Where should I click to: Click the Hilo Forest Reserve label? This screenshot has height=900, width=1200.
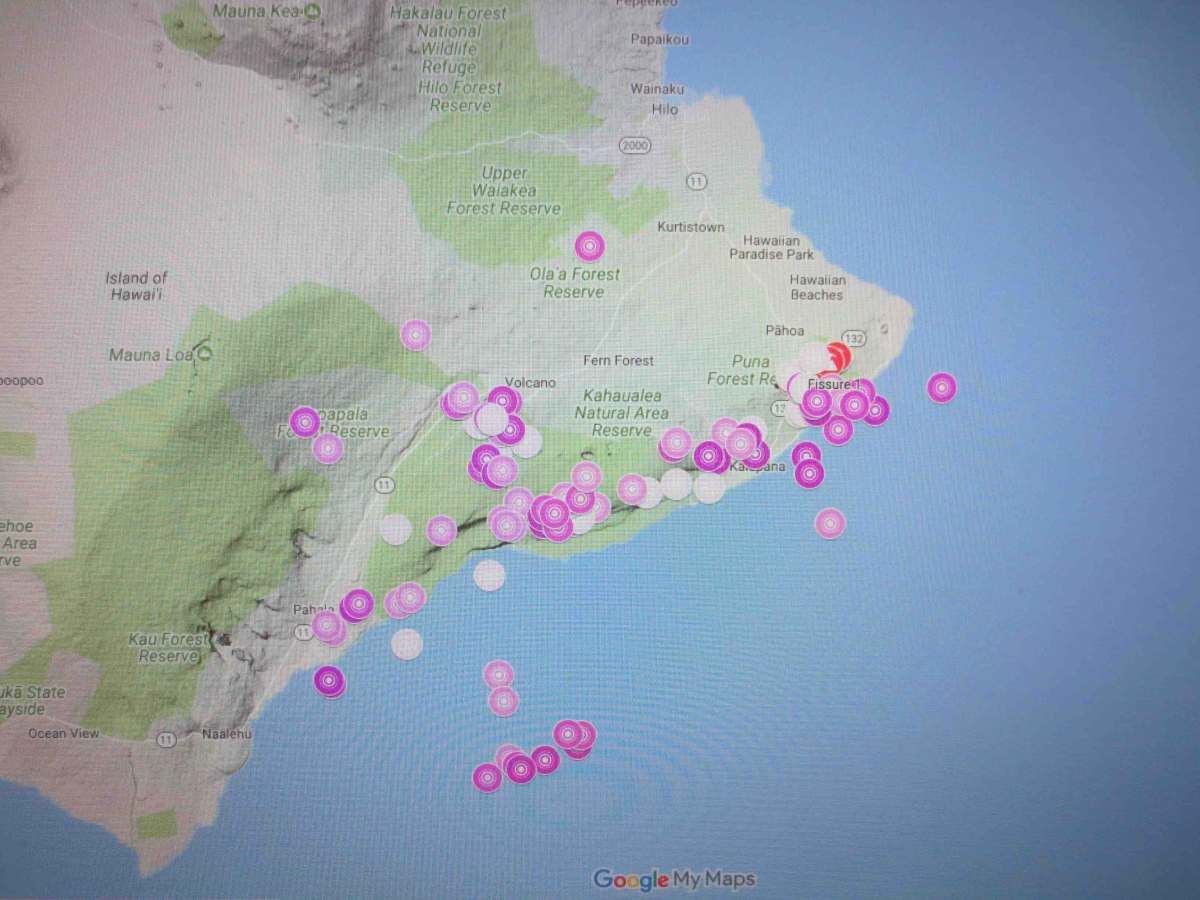pyautogui.click(x=462, y=97)
